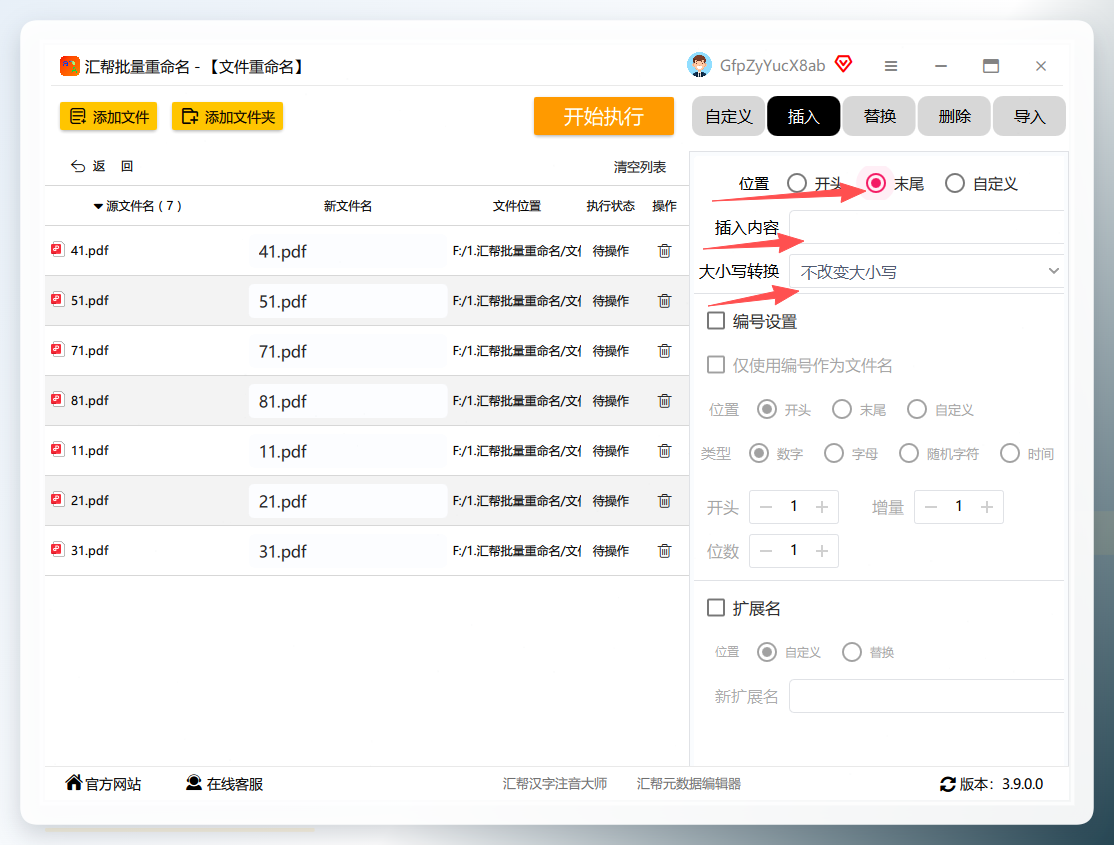The height and width of the screenshot is (845, 1114).
Task: Open 在线客服 support link
Action: coord(225,783)
